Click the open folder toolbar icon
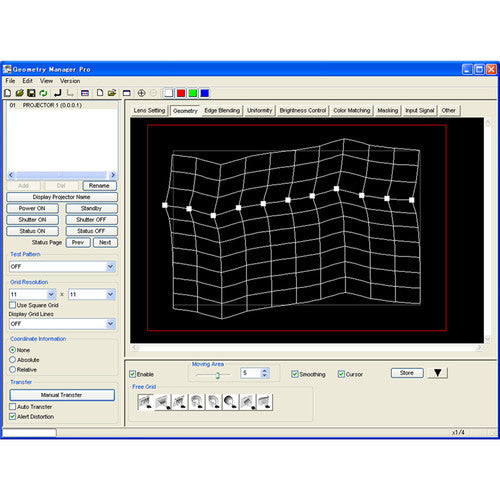Image resolution: width=500 pixels, height=500 pixels. (20, 93)
